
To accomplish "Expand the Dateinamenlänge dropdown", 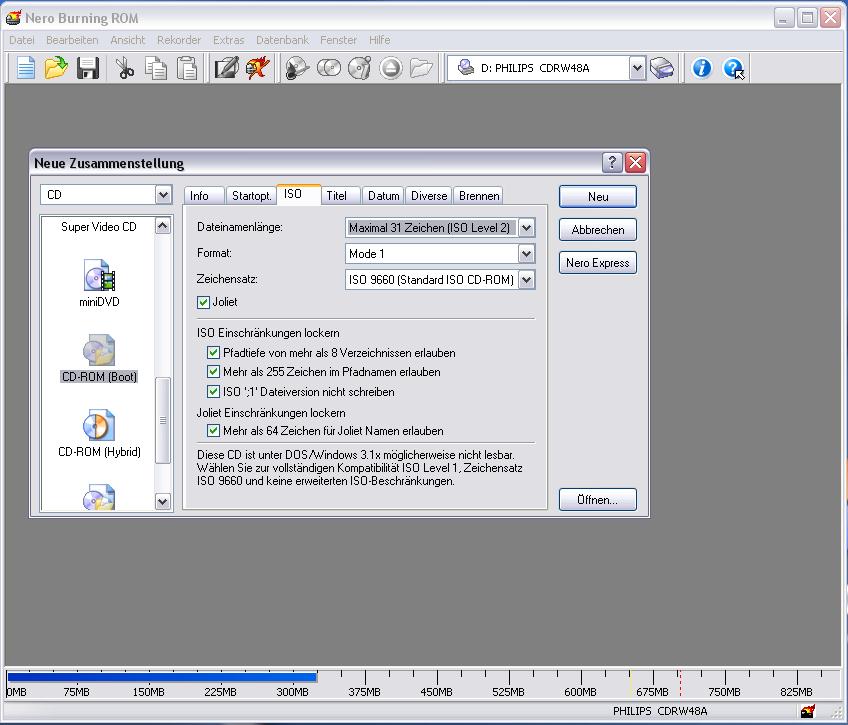I will click(526, 228).
